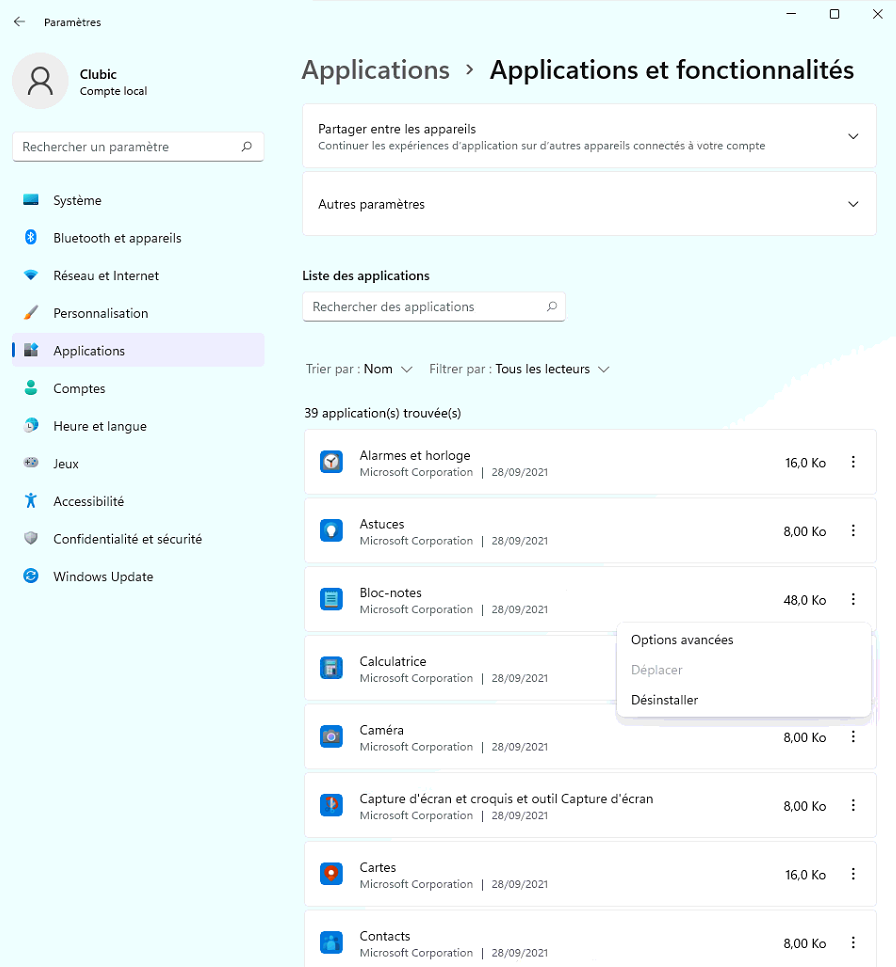896x967 pixels.
Task: Expand Partager entre les appareils section
Action: click(852, 136)
